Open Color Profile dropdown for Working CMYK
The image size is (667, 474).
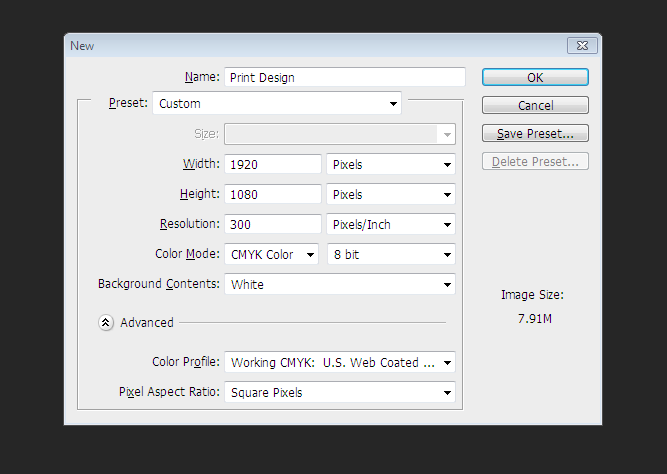point(339,362)
